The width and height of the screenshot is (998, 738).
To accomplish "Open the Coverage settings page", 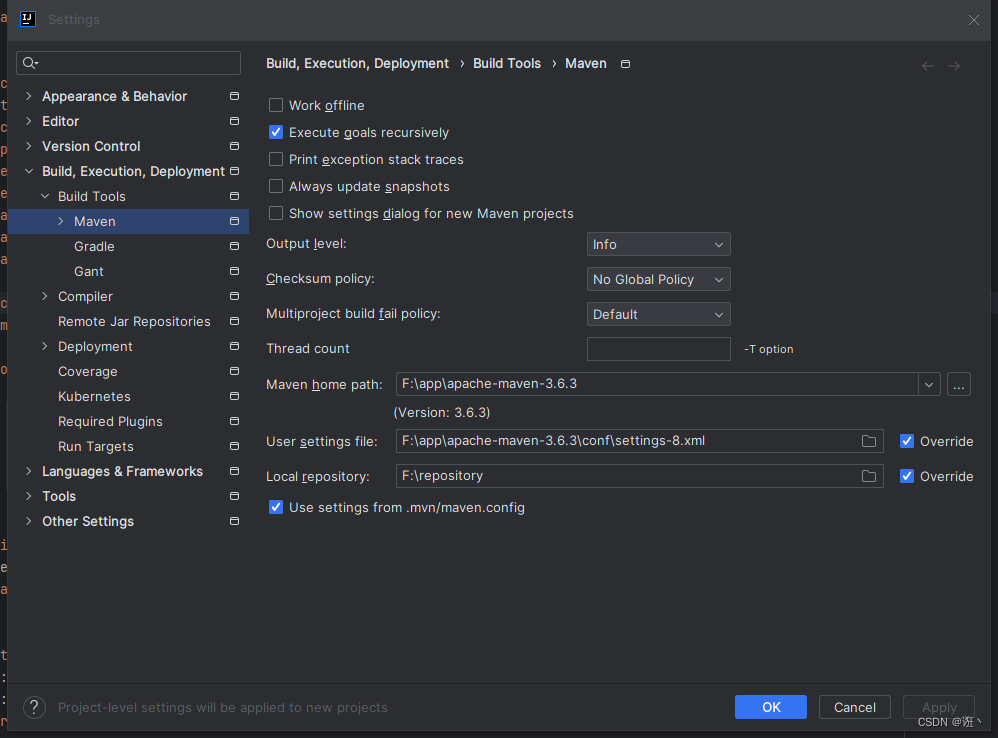I will 88,372.
